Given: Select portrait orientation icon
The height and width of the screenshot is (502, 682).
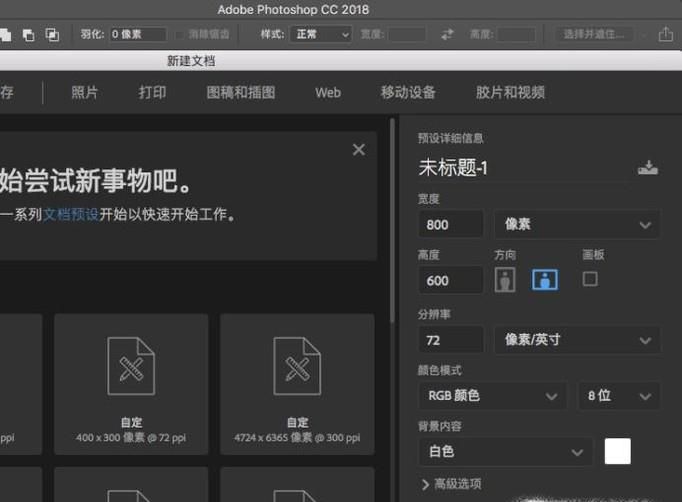Looking at the screenshot, I should pos(505,280).
